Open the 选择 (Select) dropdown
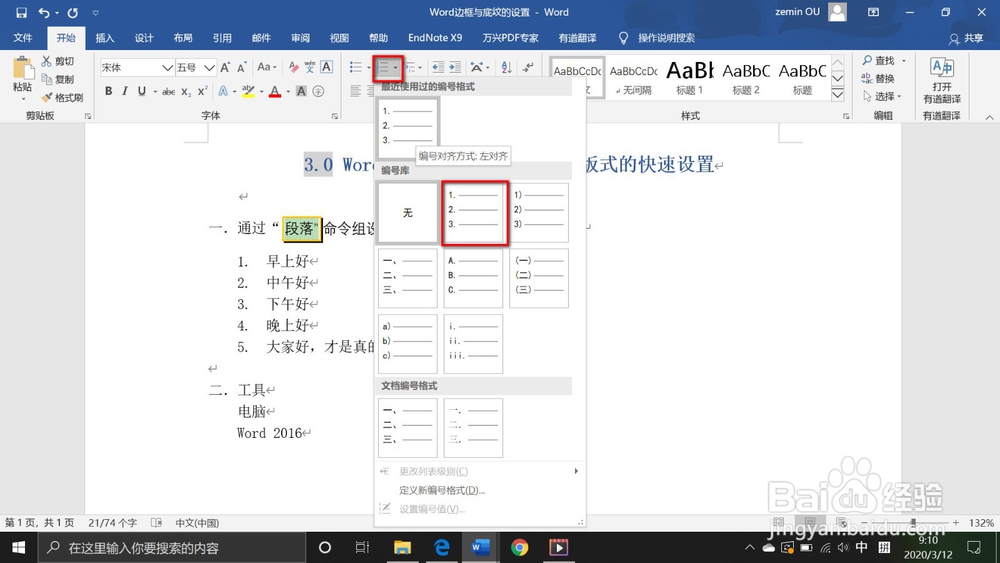 point(881,96)
